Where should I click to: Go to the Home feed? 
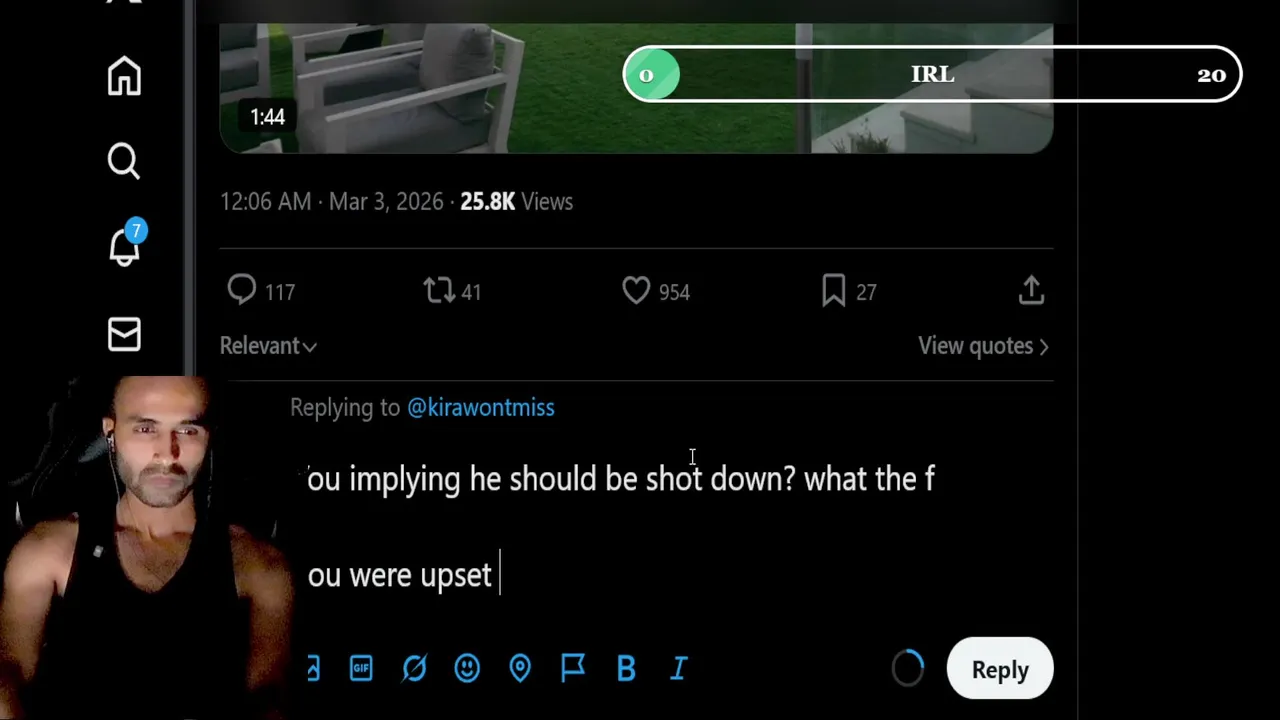tap(124, 77)
